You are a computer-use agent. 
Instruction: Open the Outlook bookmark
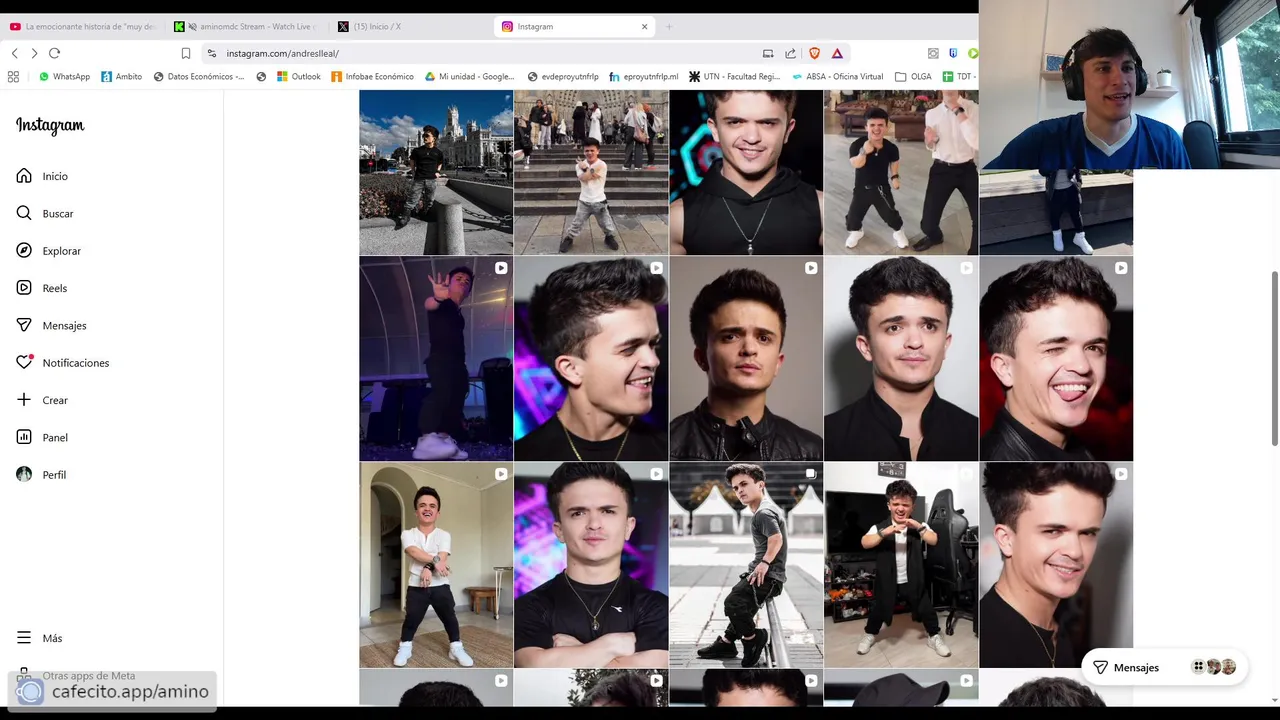coord(299,76)
